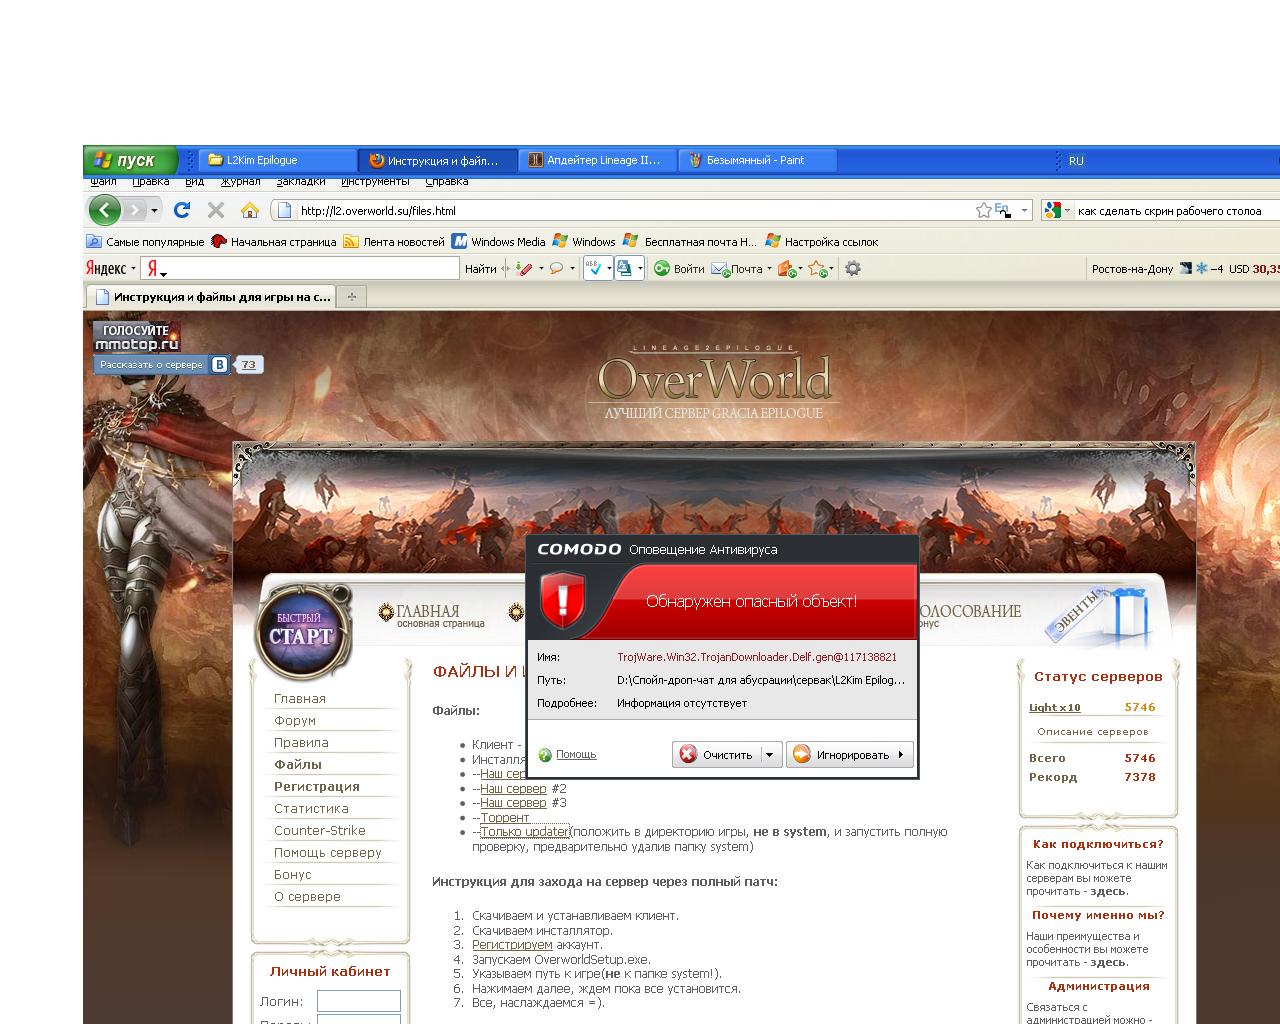The height and width of the screenshot is (1024, 1280).
Task: Open the Яндекс logo dropdown menu
Action: click(110, 268)
